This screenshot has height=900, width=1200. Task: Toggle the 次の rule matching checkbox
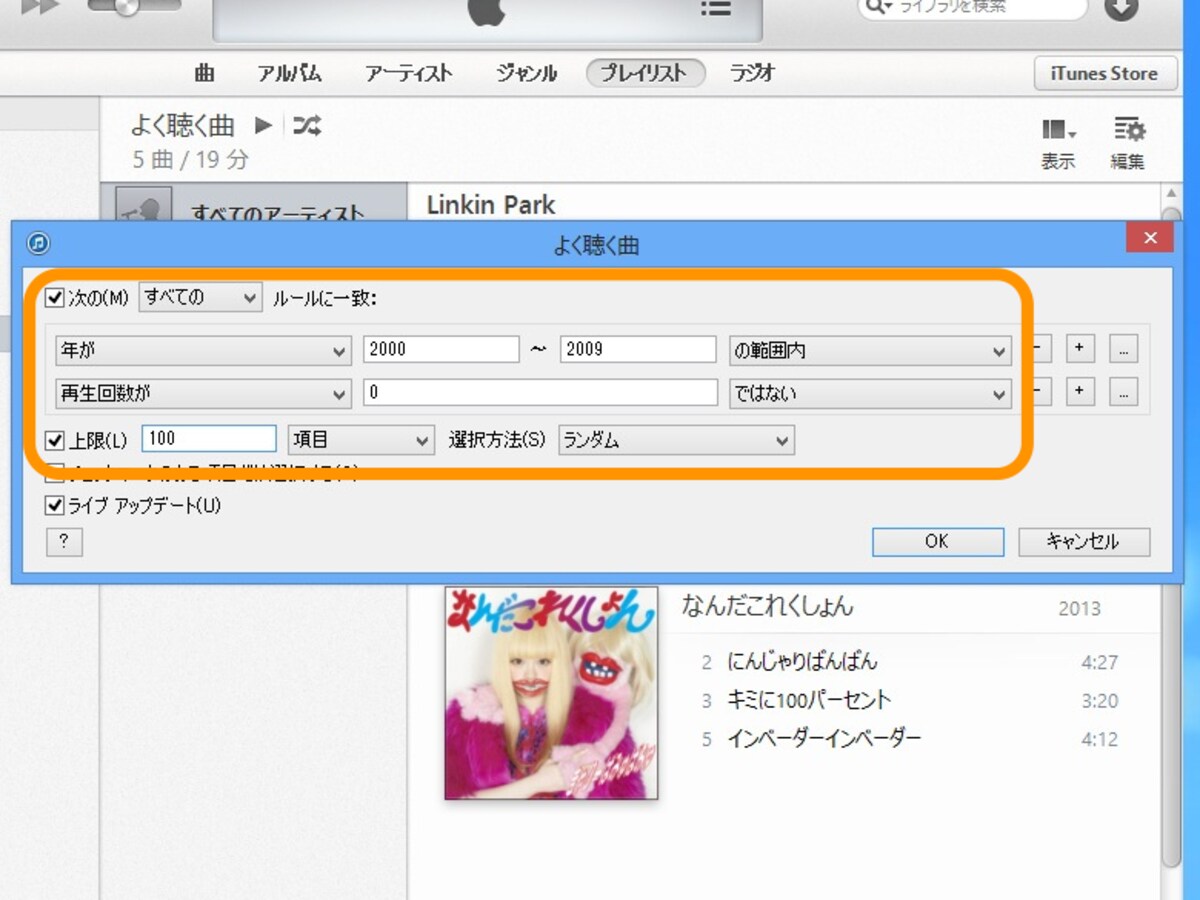coord(55,298)
